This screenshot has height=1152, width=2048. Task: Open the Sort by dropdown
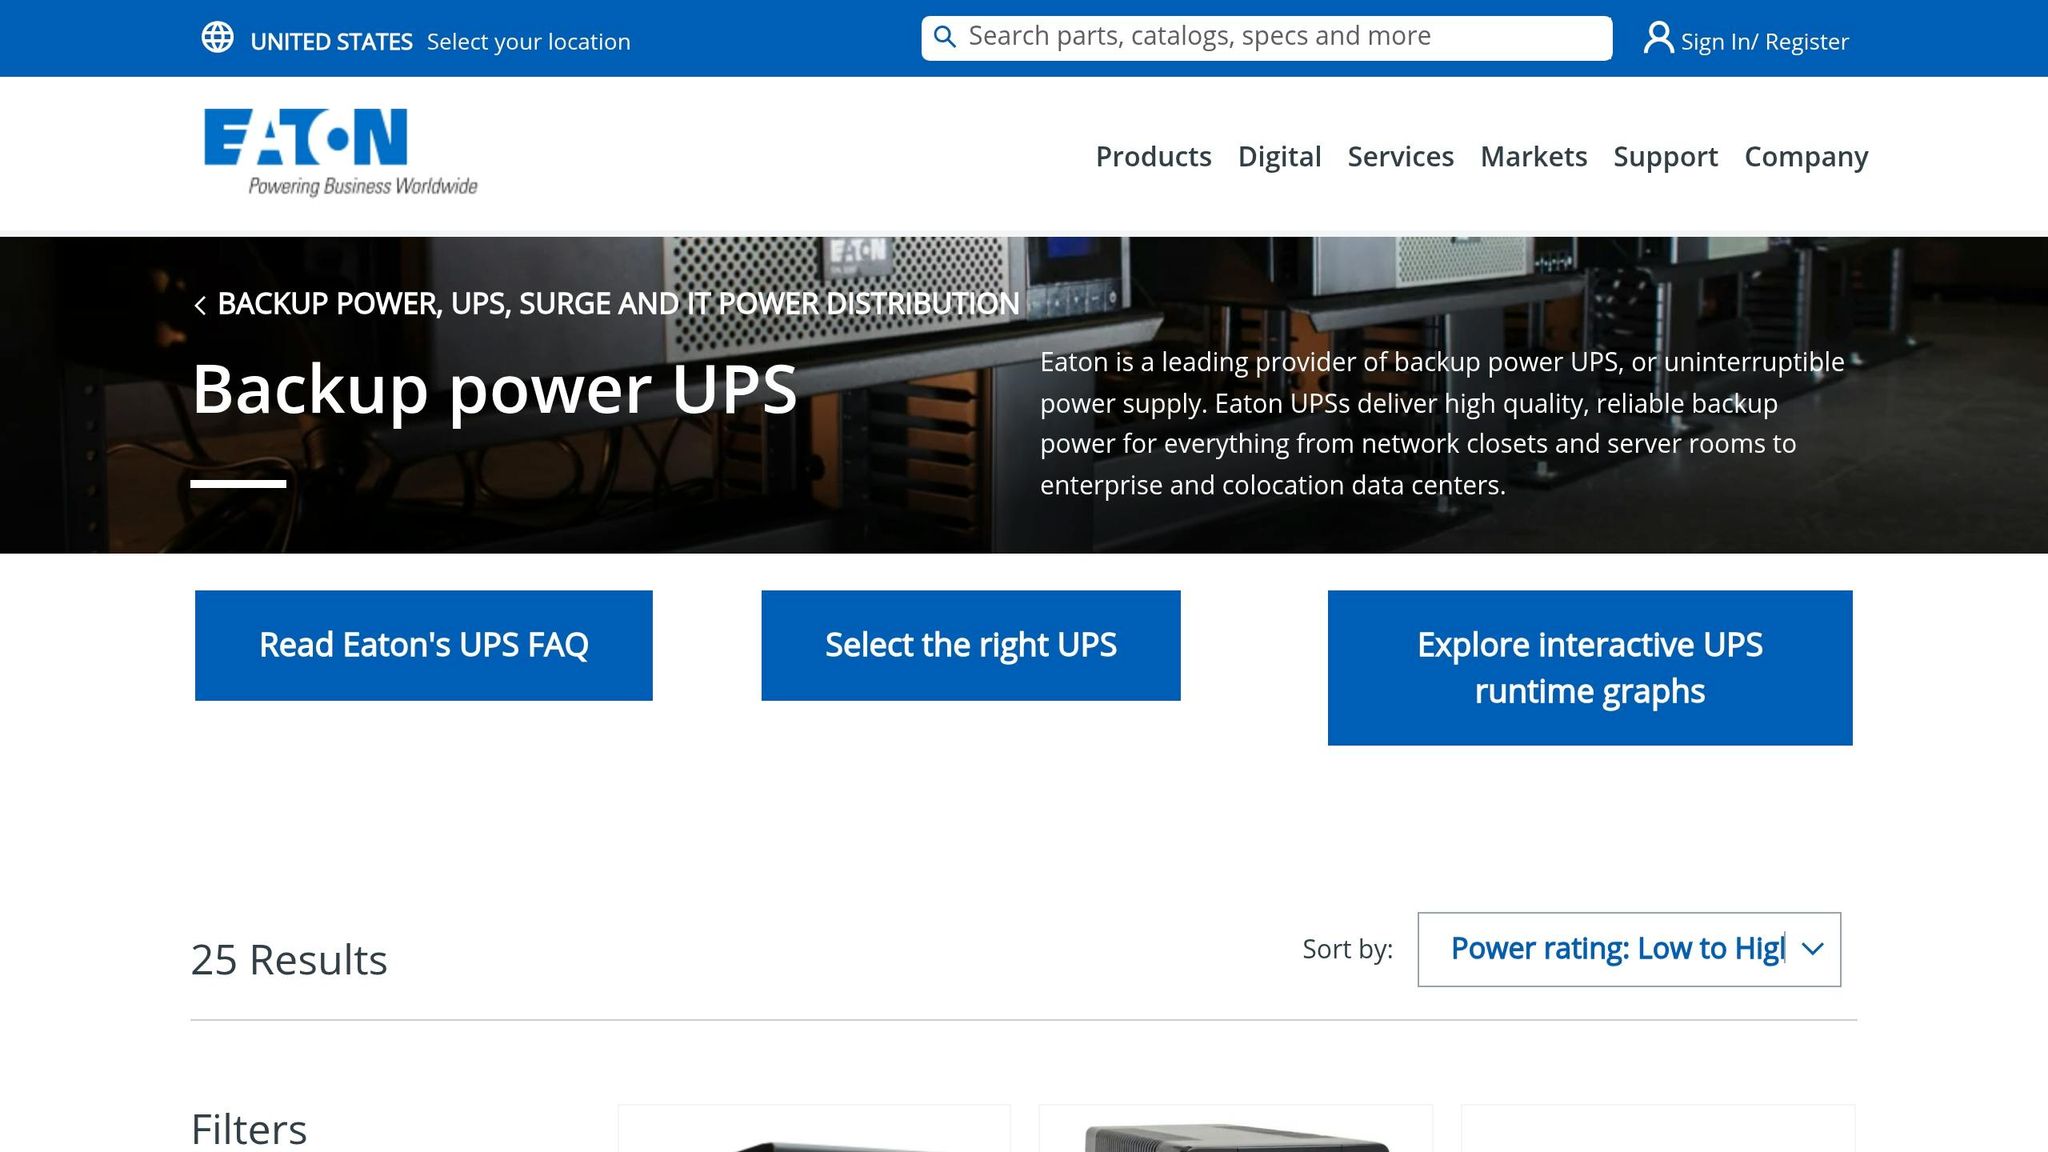tap(1629, 949)
